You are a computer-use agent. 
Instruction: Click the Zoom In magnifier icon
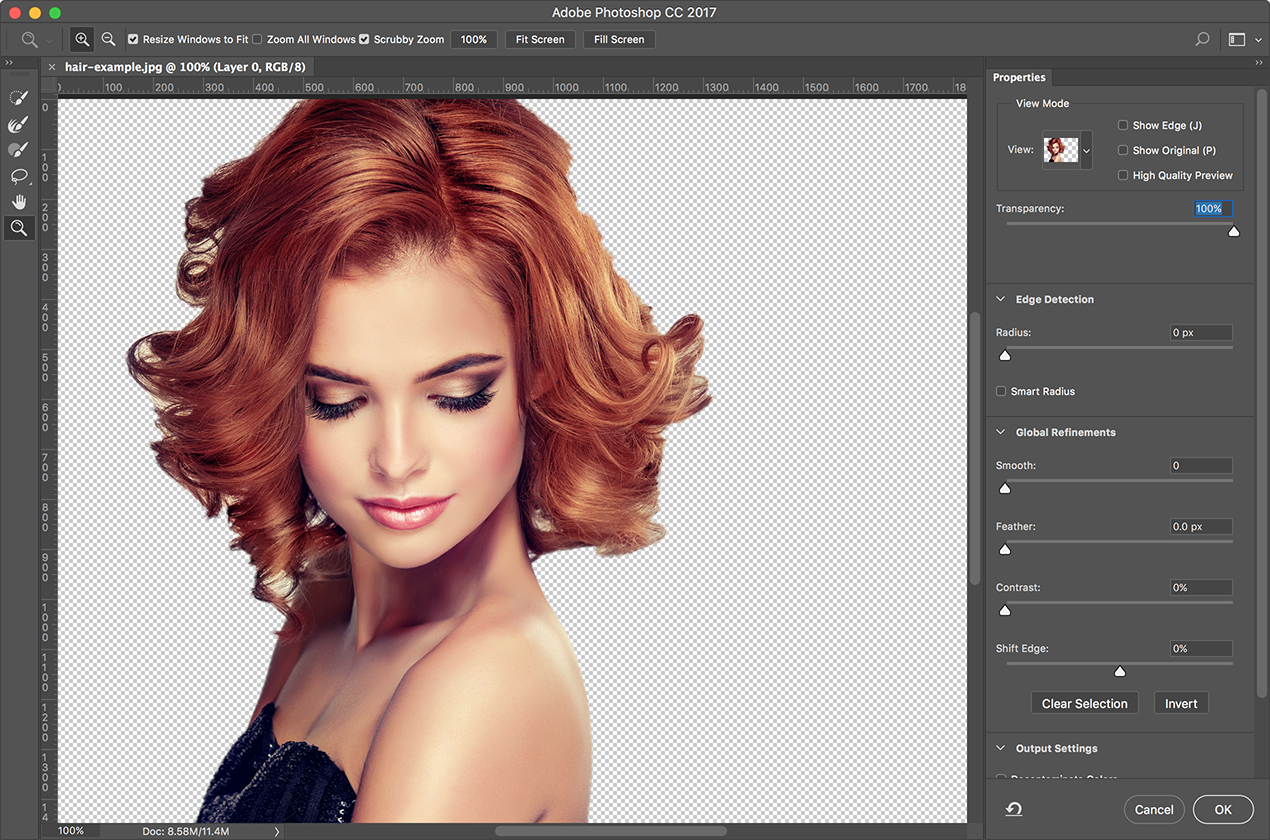[82, 40]
